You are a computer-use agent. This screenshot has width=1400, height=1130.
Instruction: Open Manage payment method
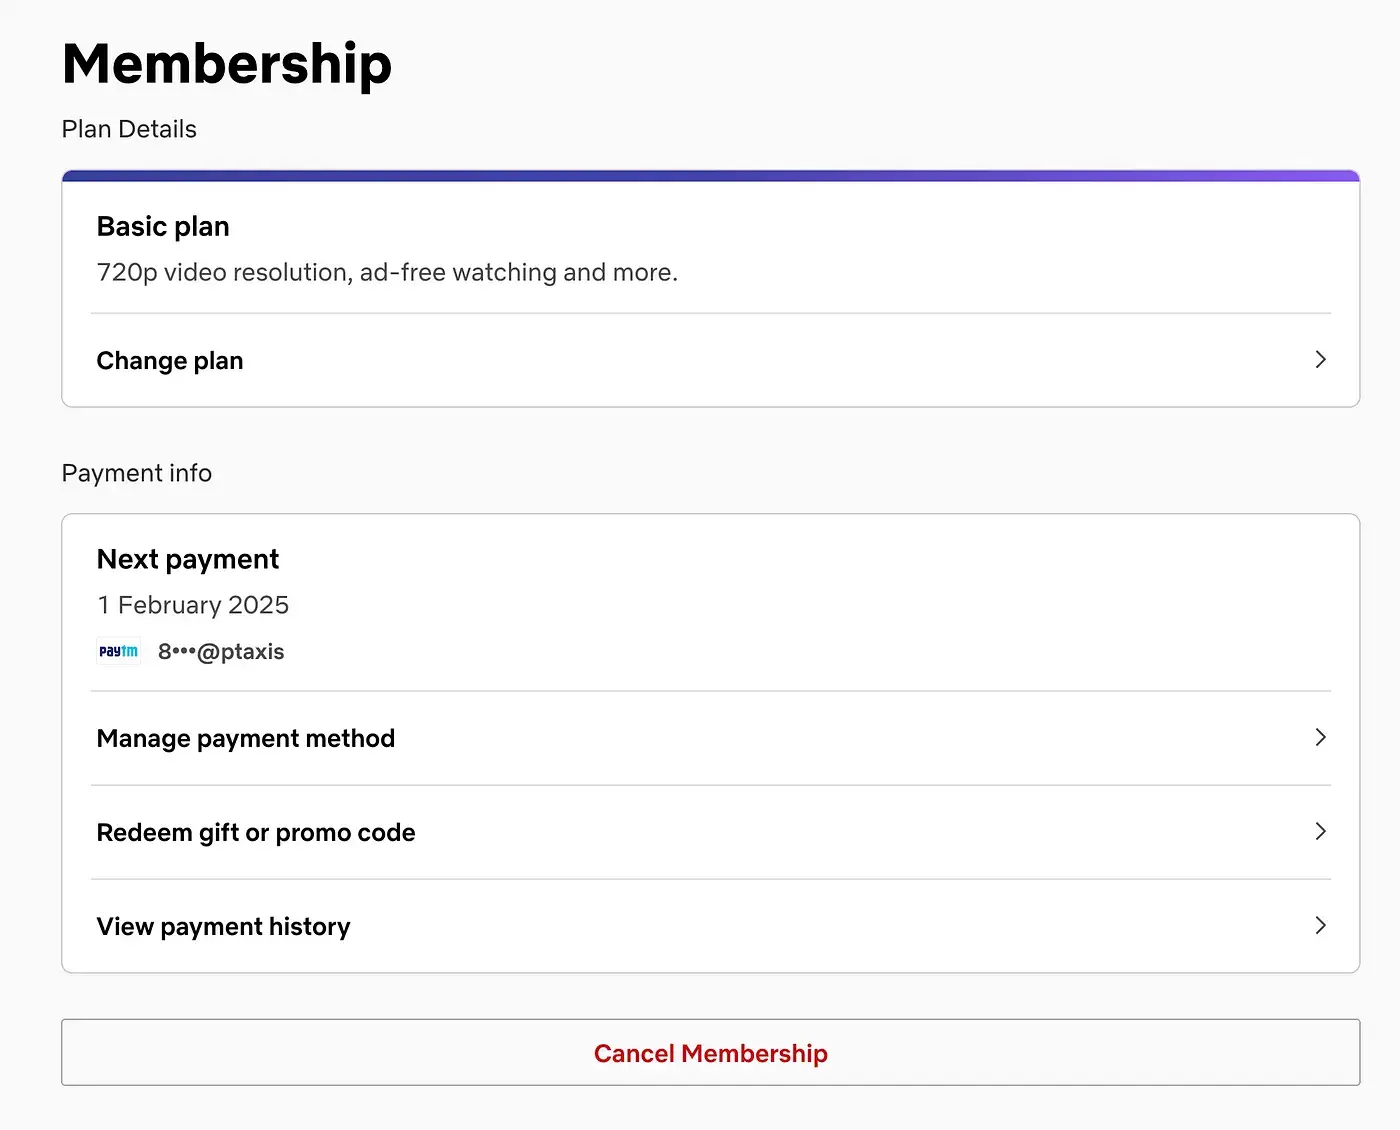[x=246, y=738]
